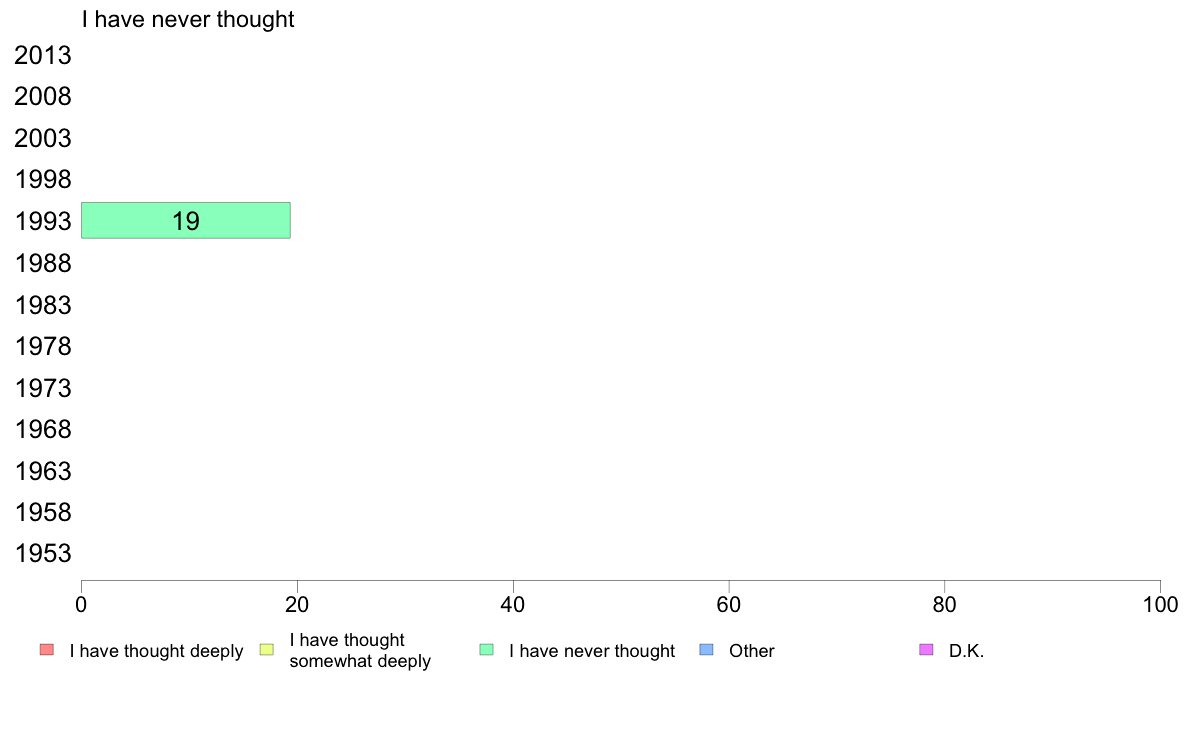Click the magenta 'D.K.' legend swatch
Image resolution: width=1188 pixels, height=736 pixels.
pos(926,650)
